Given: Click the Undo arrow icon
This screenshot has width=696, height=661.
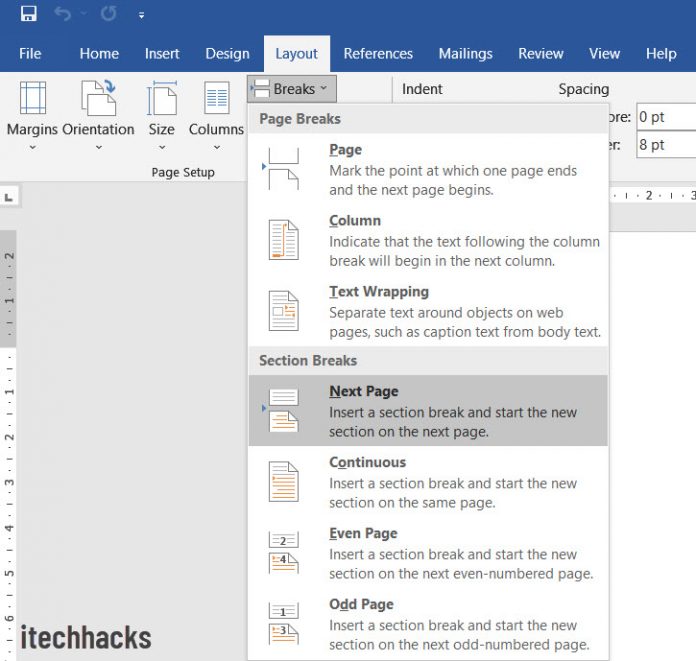Looking at the screenshot, I should coord(64,14).
